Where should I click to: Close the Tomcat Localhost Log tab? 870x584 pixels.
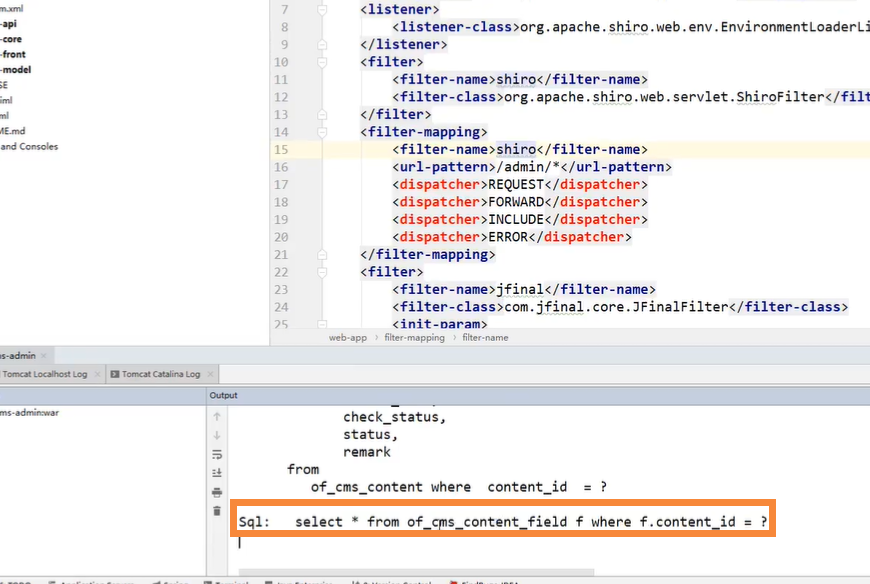98,374
